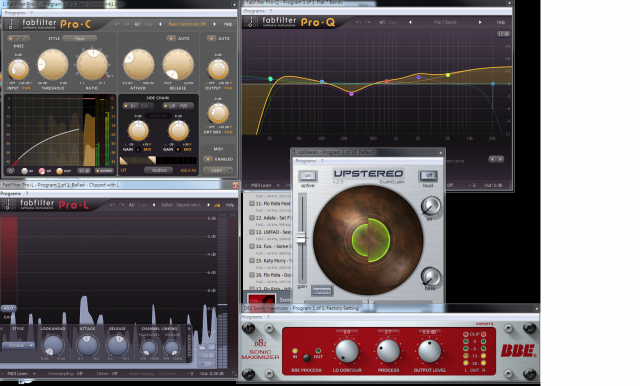
Task: Toggle Pro-C side chain L/R M/S switch
Action: [178, 106]
